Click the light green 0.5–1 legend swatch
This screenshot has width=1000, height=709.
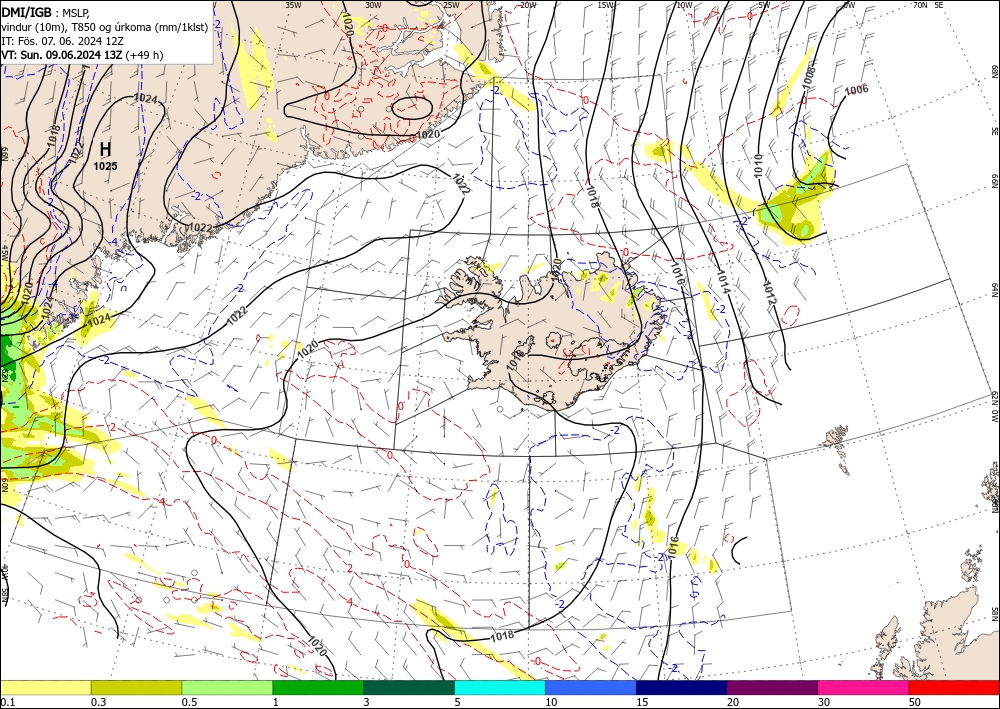coord(227,687)
